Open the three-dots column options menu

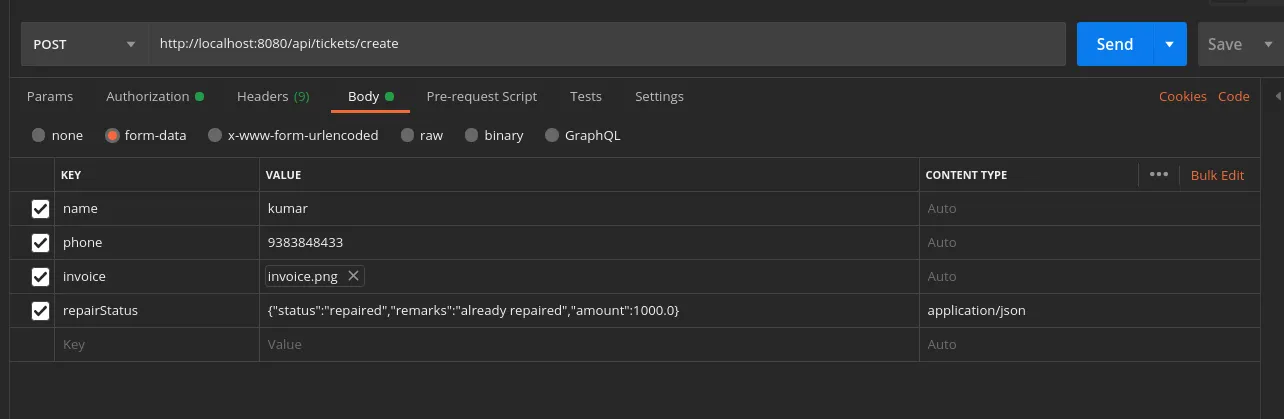click(1159, 174)
